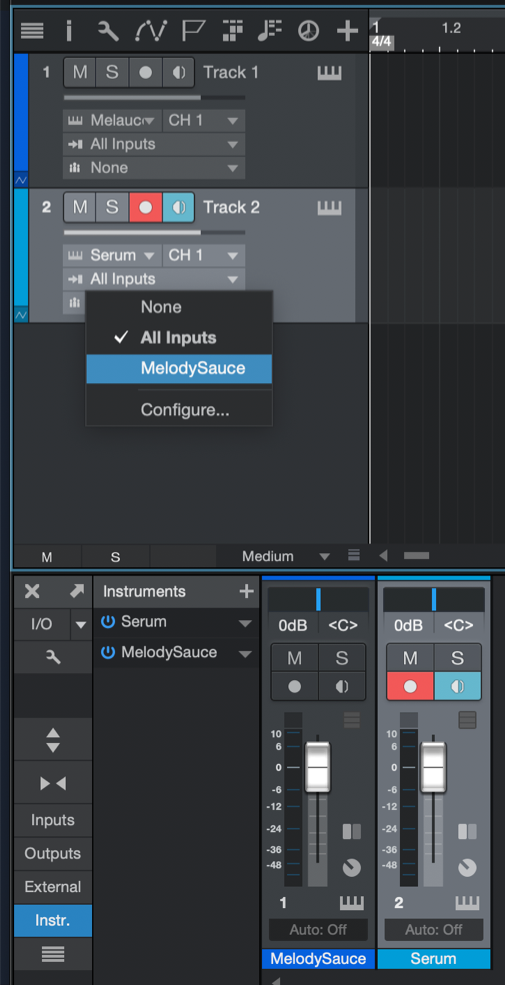Screen dimensions: 505x985
Task: Toggle monitor on MelodySauce mixer channel
Action: pyautogui.click(x=342, y=686)
